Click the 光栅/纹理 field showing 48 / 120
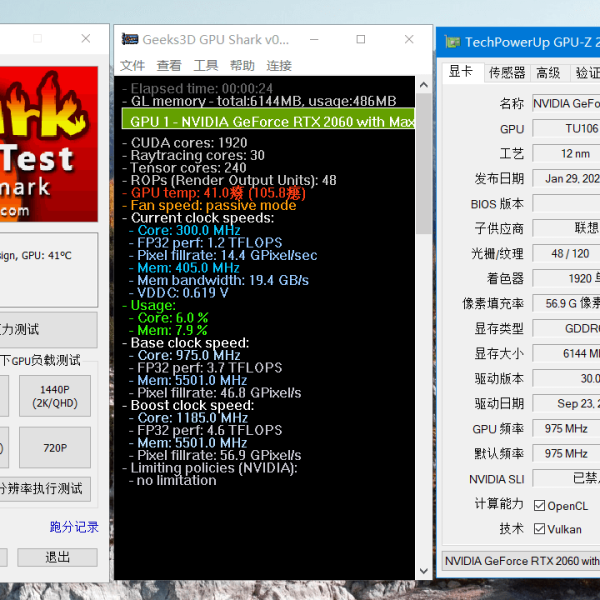The width and height of the screenshot is (600, 600). 566,254
